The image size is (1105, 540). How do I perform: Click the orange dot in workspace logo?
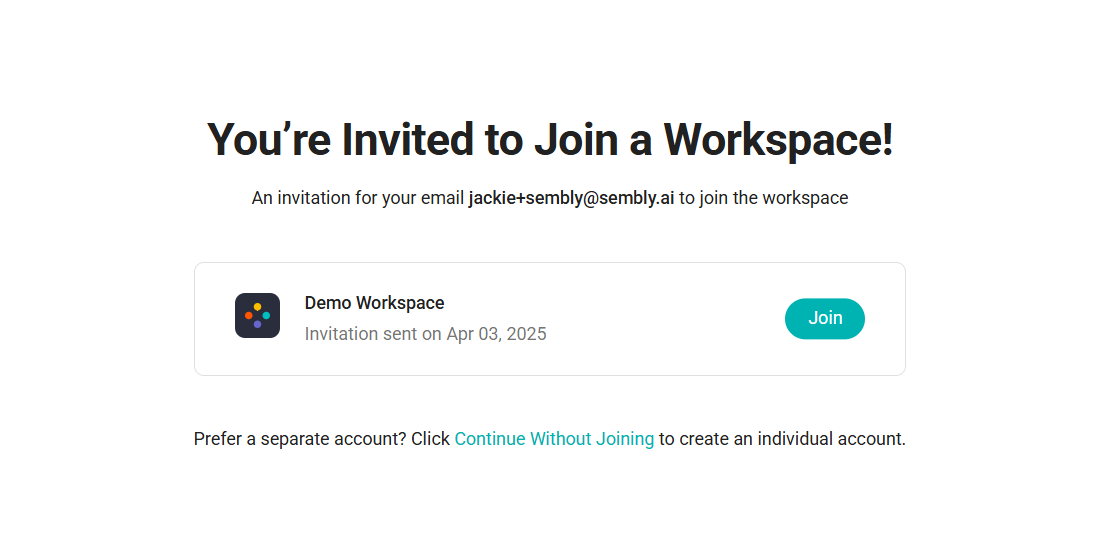pyautogui.click(x=249, y=316)
